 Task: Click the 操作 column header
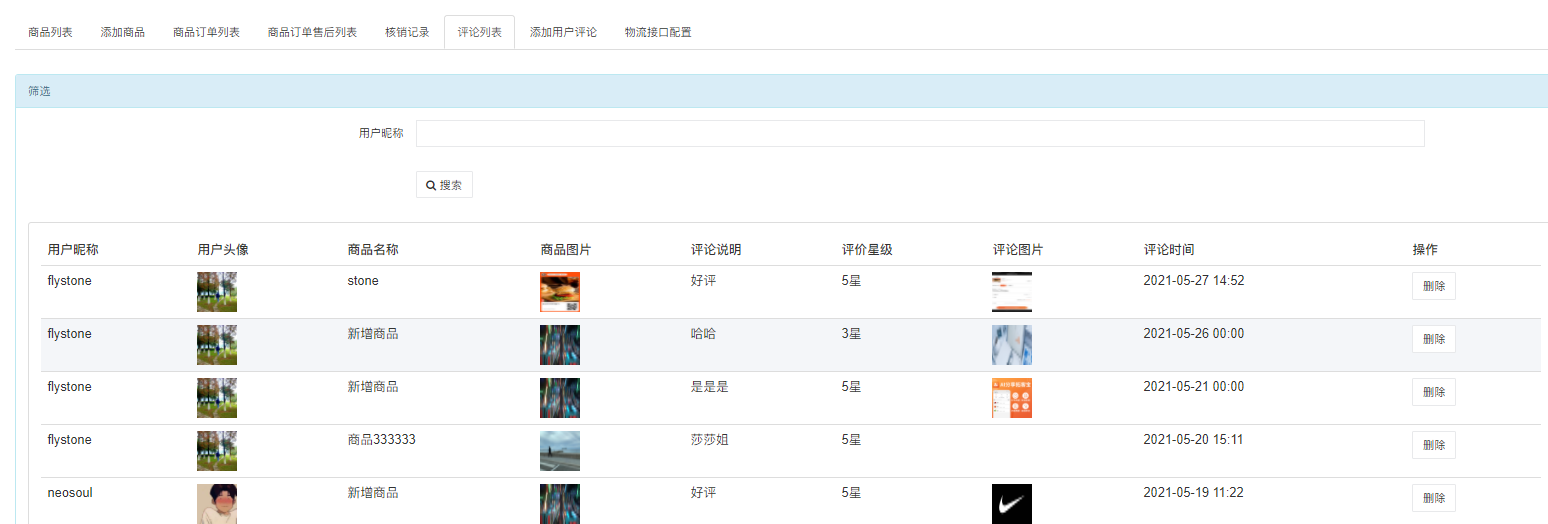1425,250
